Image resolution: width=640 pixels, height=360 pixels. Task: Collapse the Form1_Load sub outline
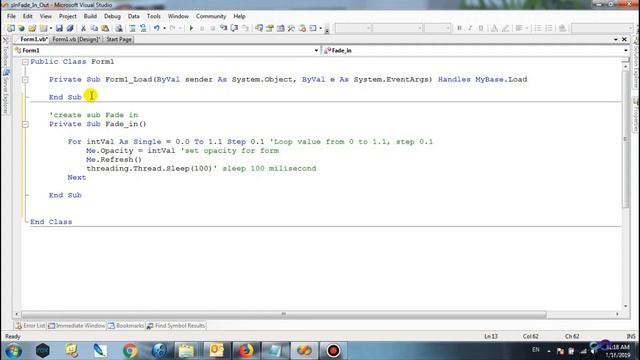(25, 80)
